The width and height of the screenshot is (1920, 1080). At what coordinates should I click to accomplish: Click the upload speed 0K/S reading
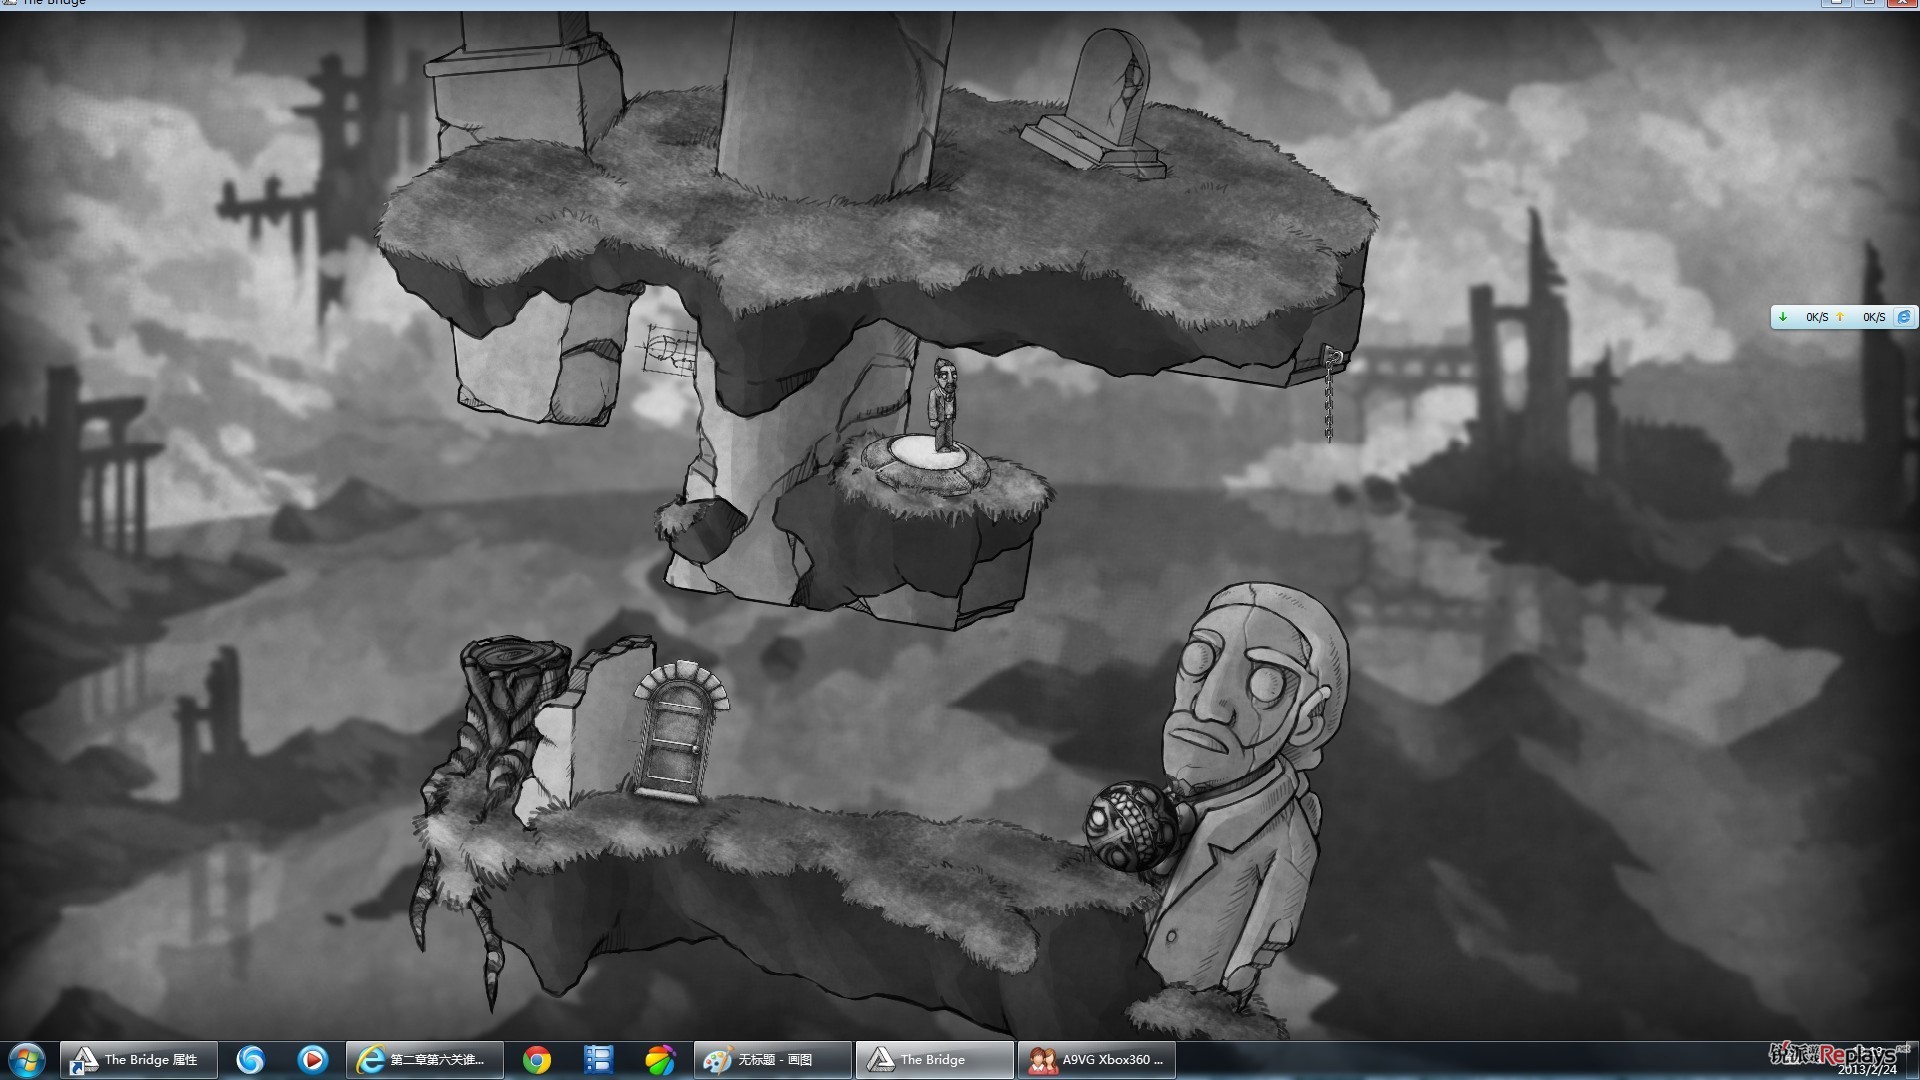(x=1873, y=317)
